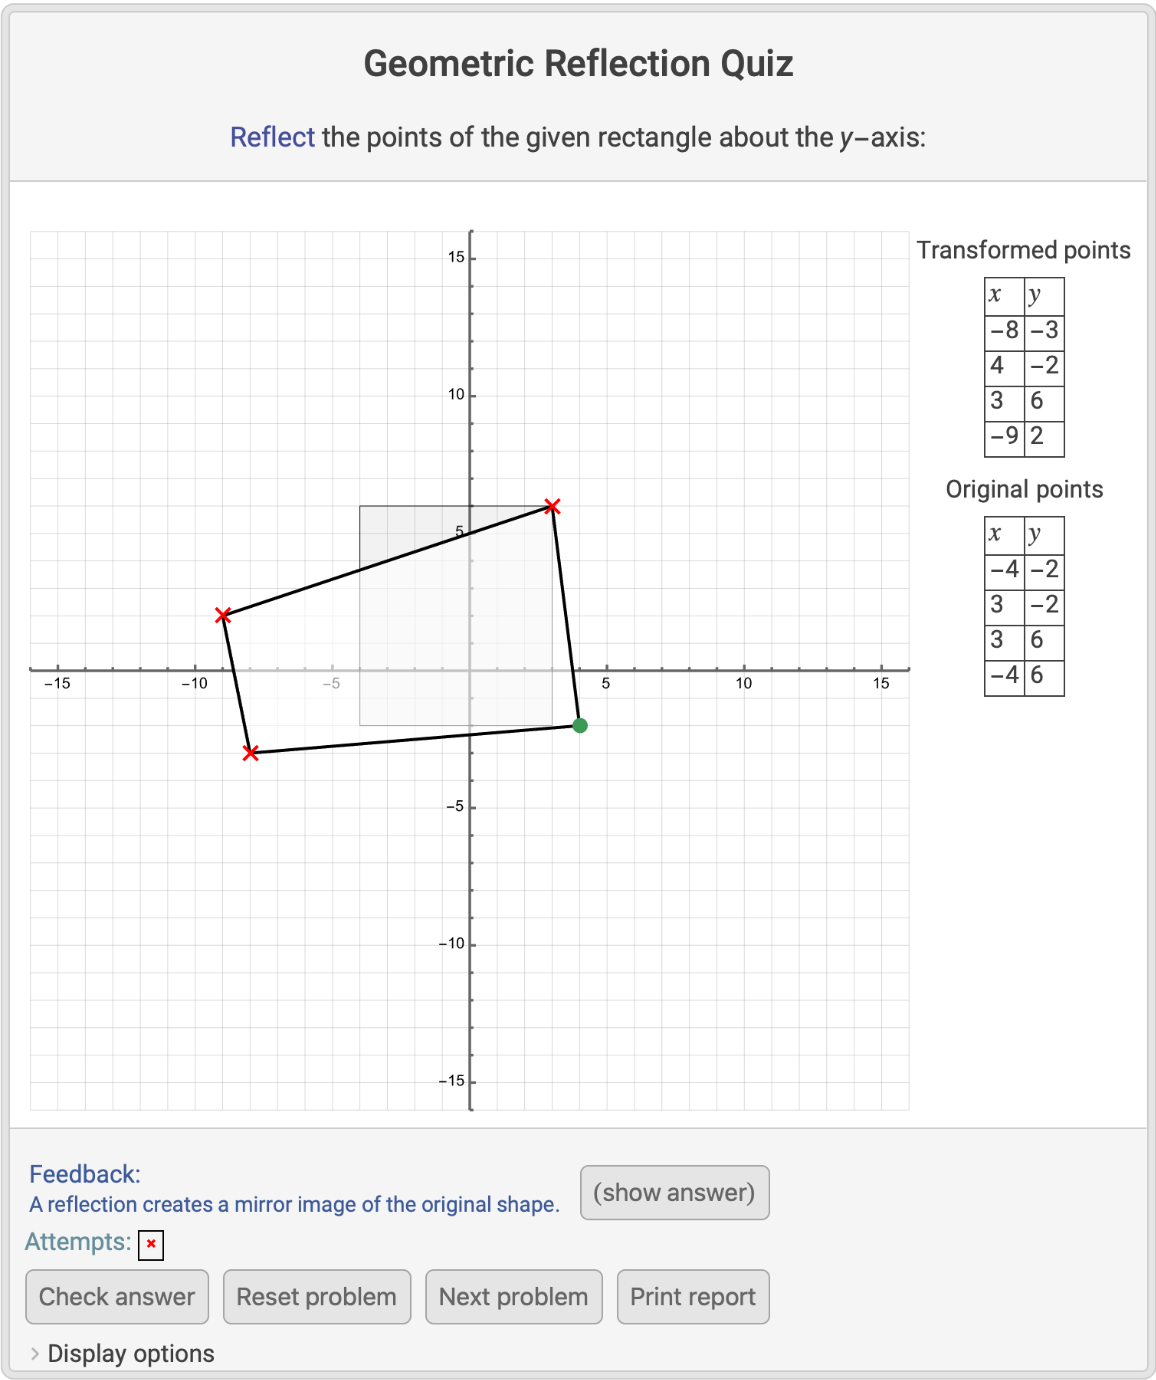This screenshot has height=1380, width=1156.
Task: Click the red X marker at (-9, 2)
Action: click(x=223, y=615)
